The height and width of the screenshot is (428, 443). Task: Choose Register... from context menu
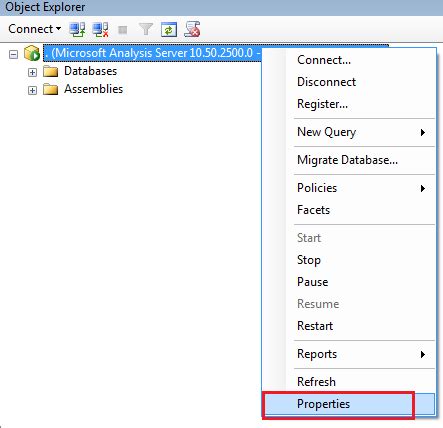[349, 104]
